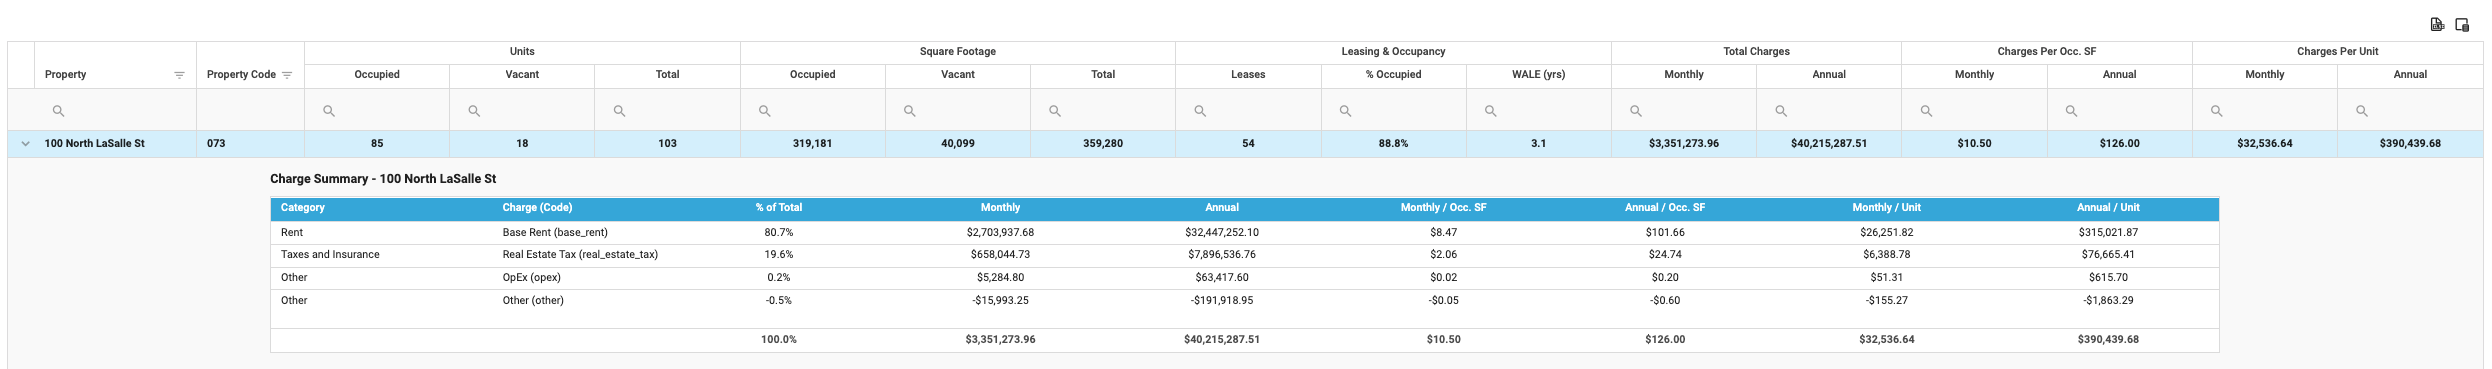2492x369 pixels.
Task: Sort by the Property column header
Action: pos(66,75)
